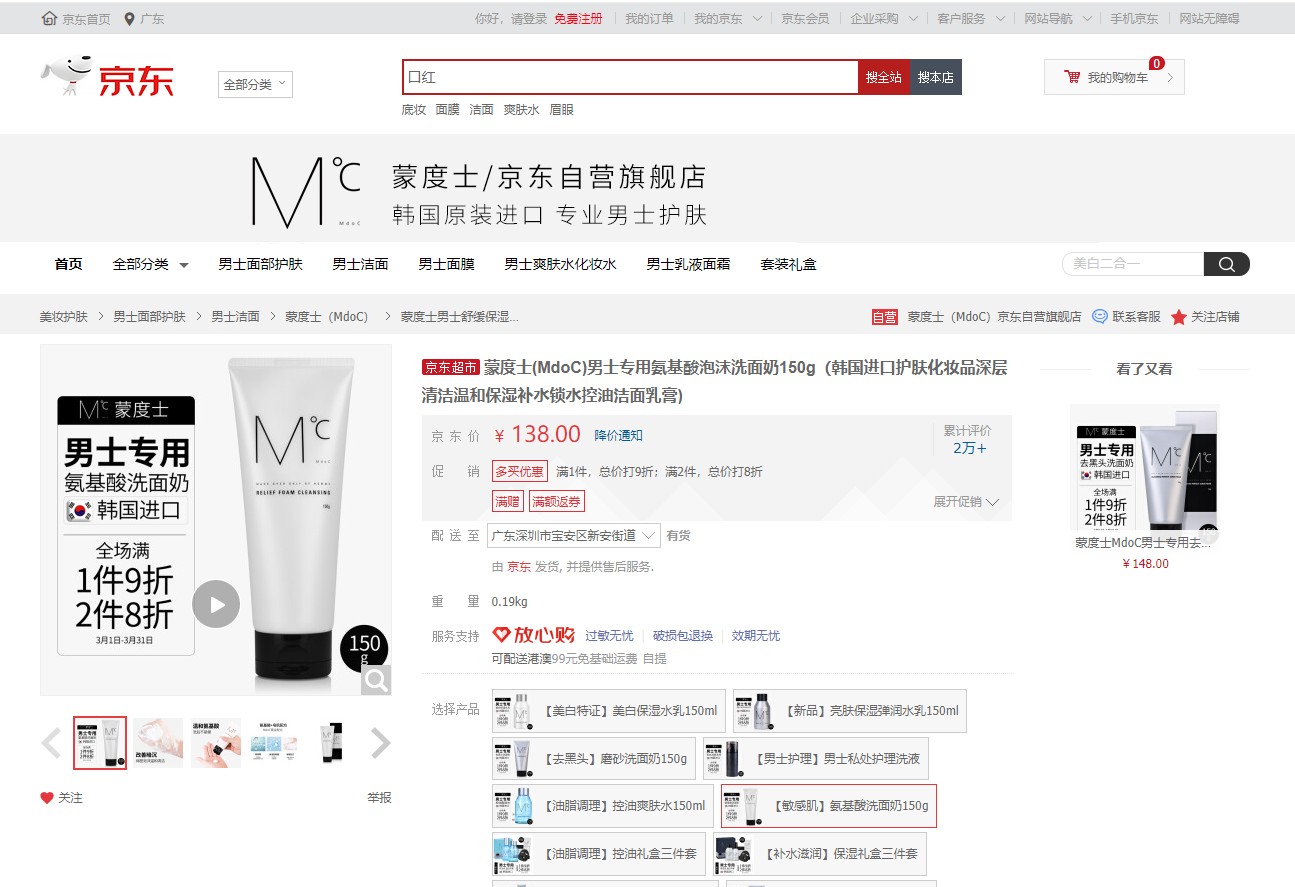This screenshot has width=1295, height=887.
Task: Contact customer service 联系客服
Action: (x=1126, y=317)
